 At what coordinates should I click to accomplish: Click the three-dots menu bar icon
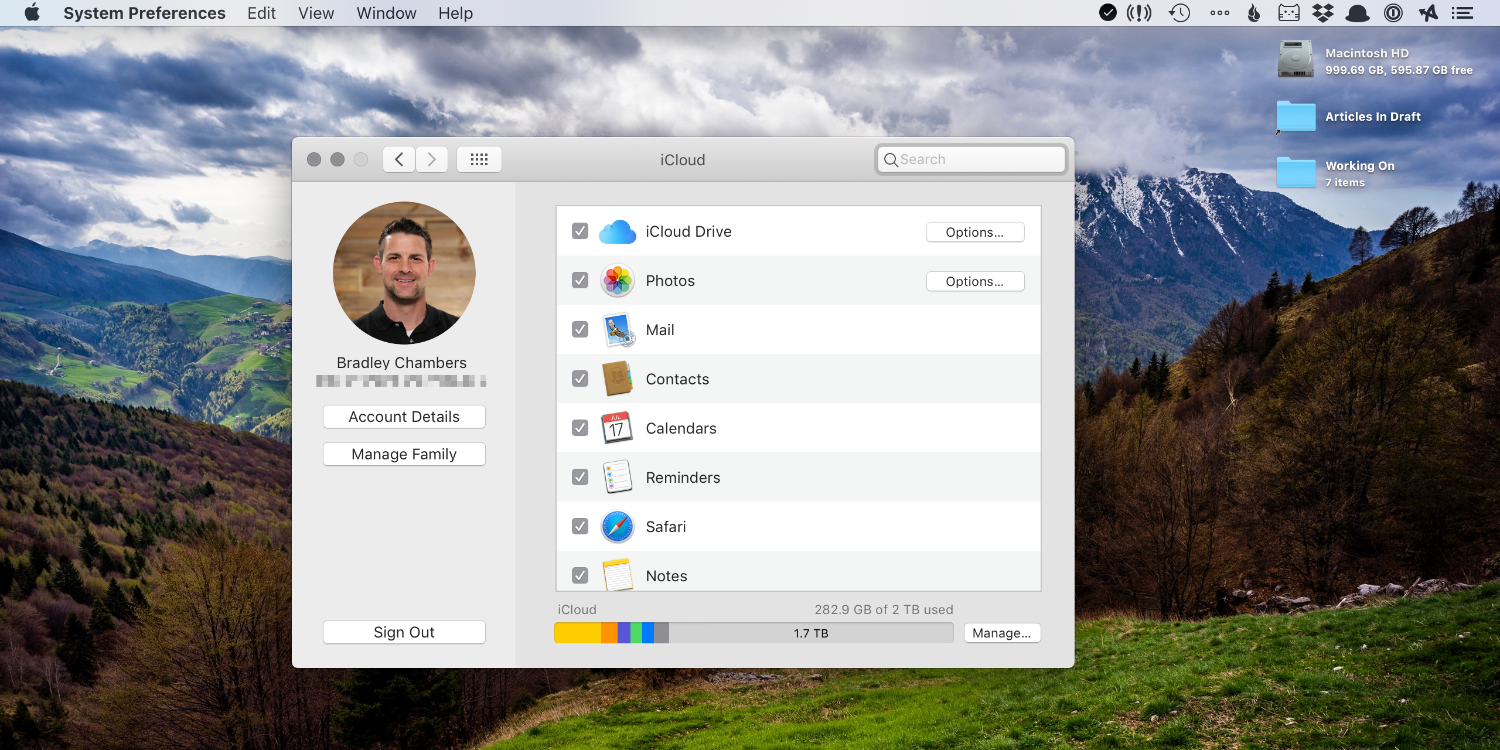[1220, 13]
